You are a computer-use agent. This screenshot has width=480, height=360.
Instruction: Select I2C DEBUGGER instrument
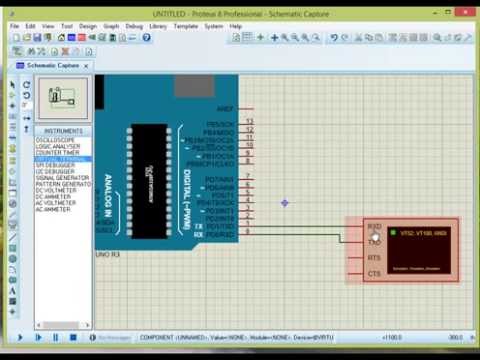tap(55, 172)
